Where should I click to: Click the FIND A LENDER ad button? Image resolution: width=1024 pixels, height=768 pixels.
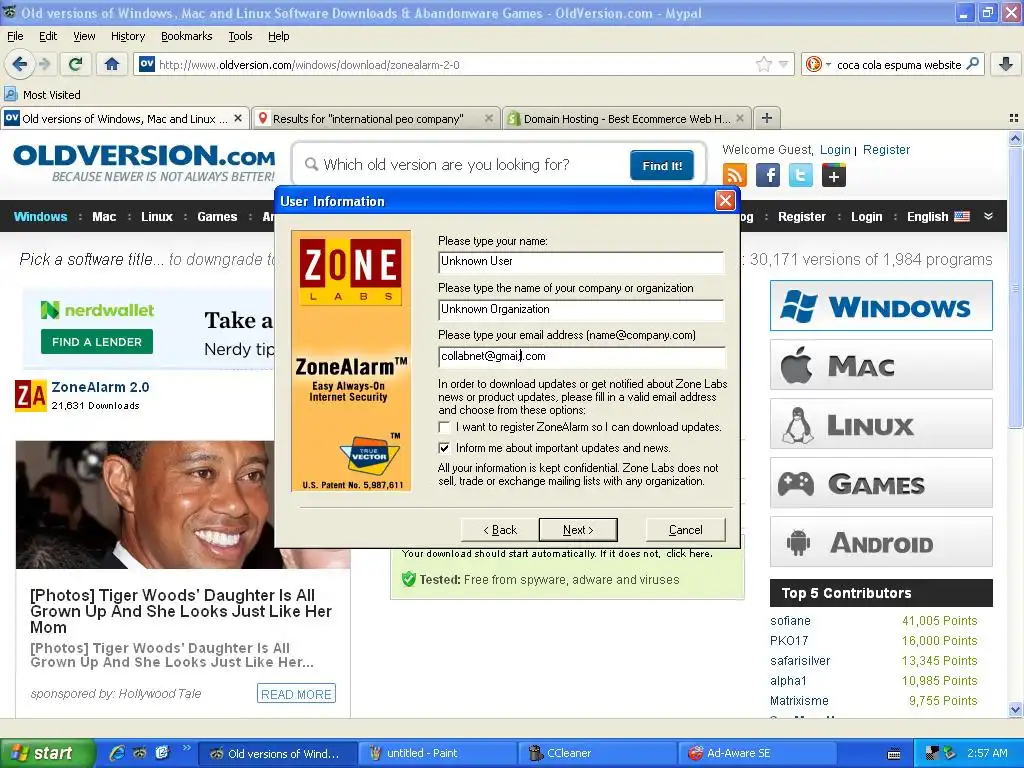(97, 342)
